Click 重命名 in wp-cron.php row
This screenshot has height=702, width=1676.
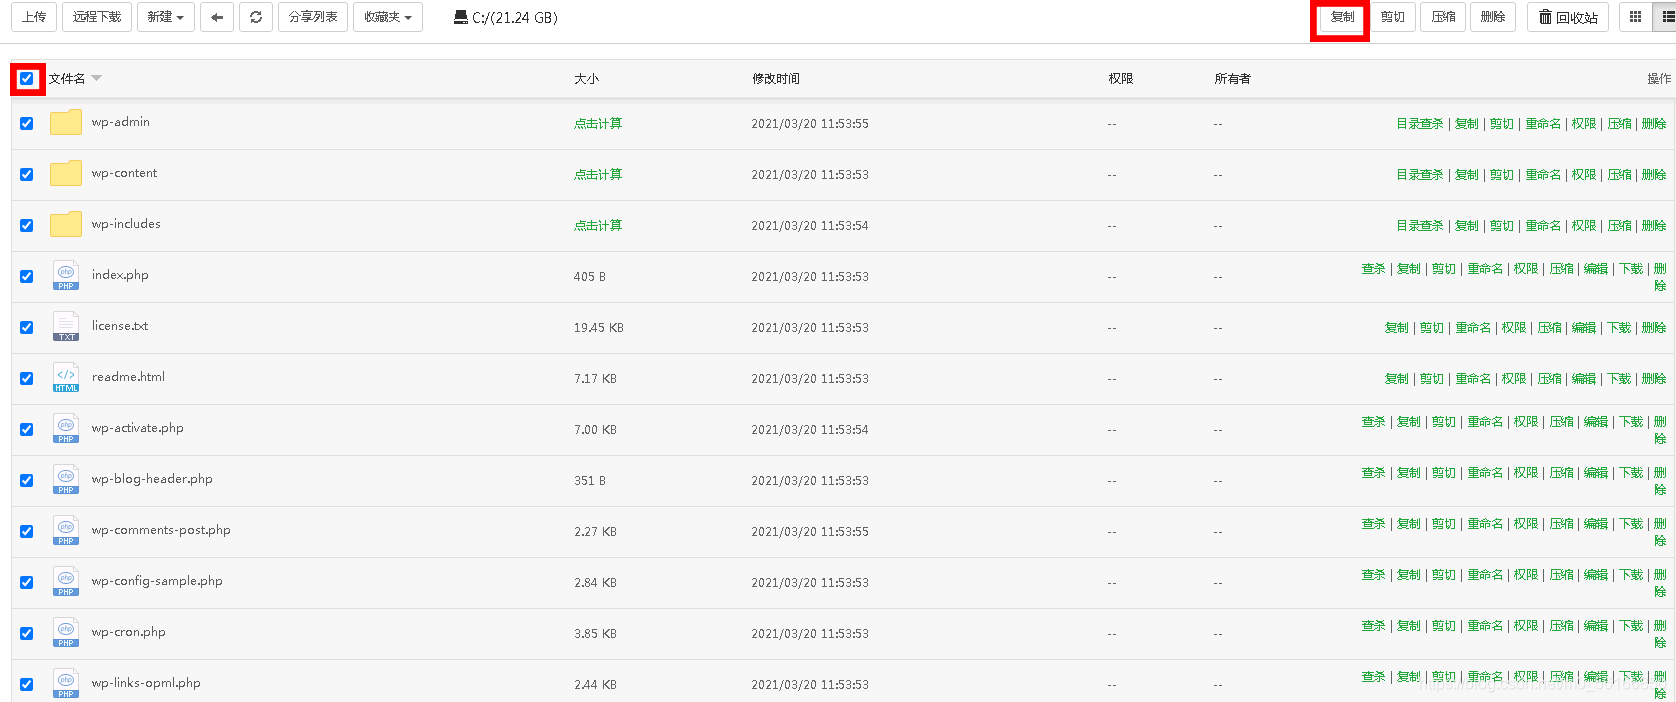[x=1485, y=626]
